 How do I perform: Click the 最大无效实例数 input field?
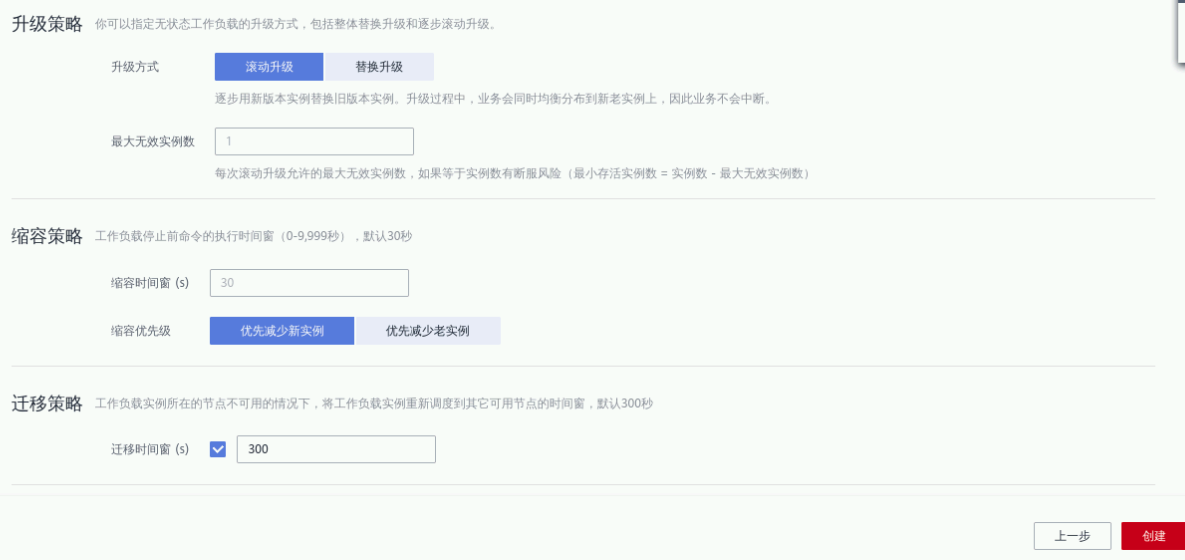pyautogui.click(x=314, y=141)
